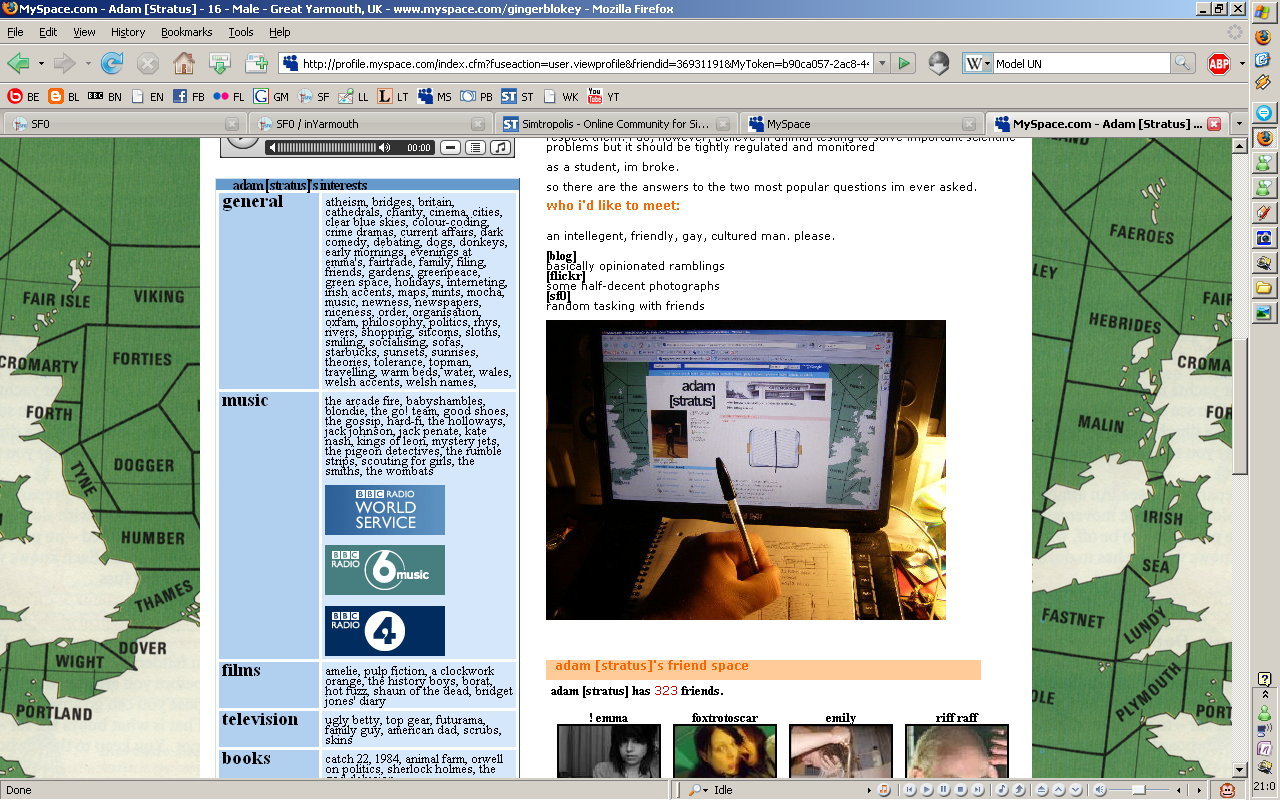Open the Forward button history dropdown arrow
Viewport: 1280px width, 800px height.
point(87,64)
